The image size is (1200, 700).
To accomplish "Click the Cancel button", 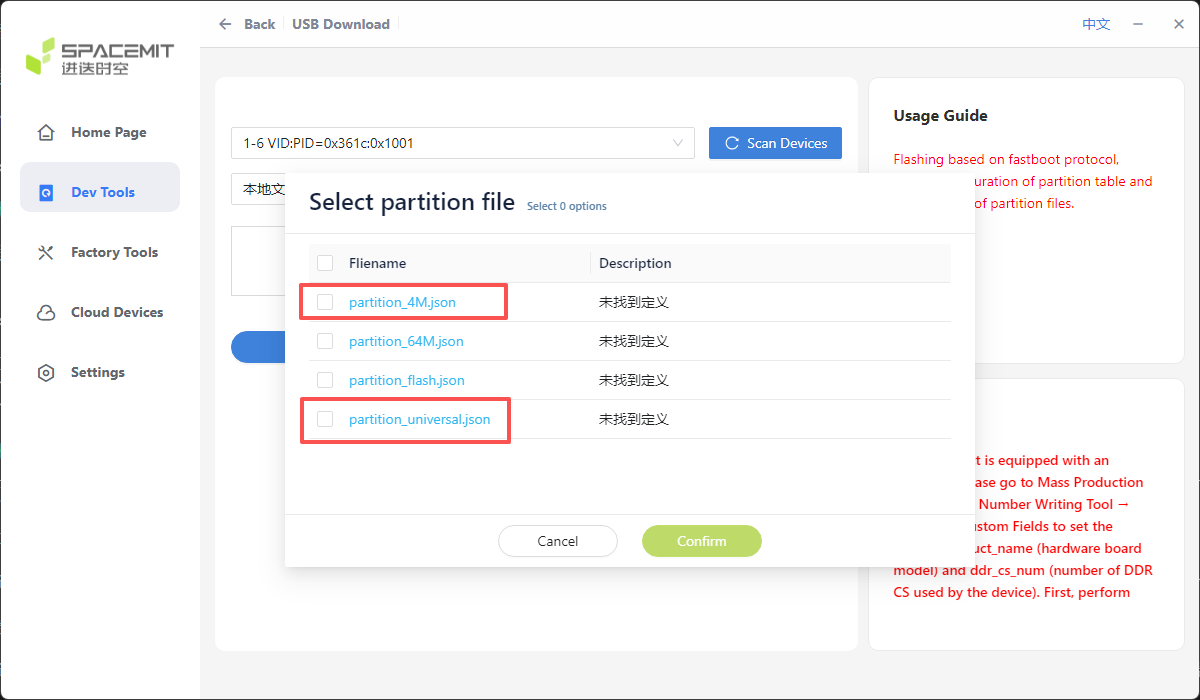I will tap(558, 541).
